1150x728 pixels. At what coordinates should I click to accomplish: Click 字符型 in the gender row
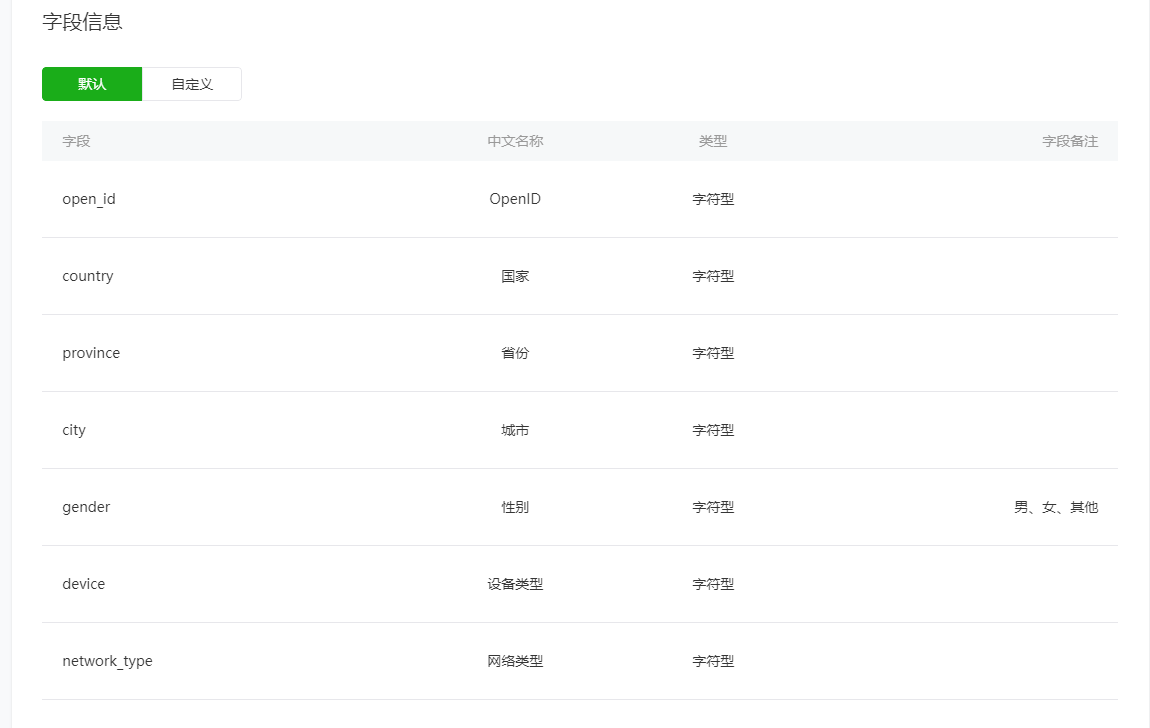click(x=713, y=507)
